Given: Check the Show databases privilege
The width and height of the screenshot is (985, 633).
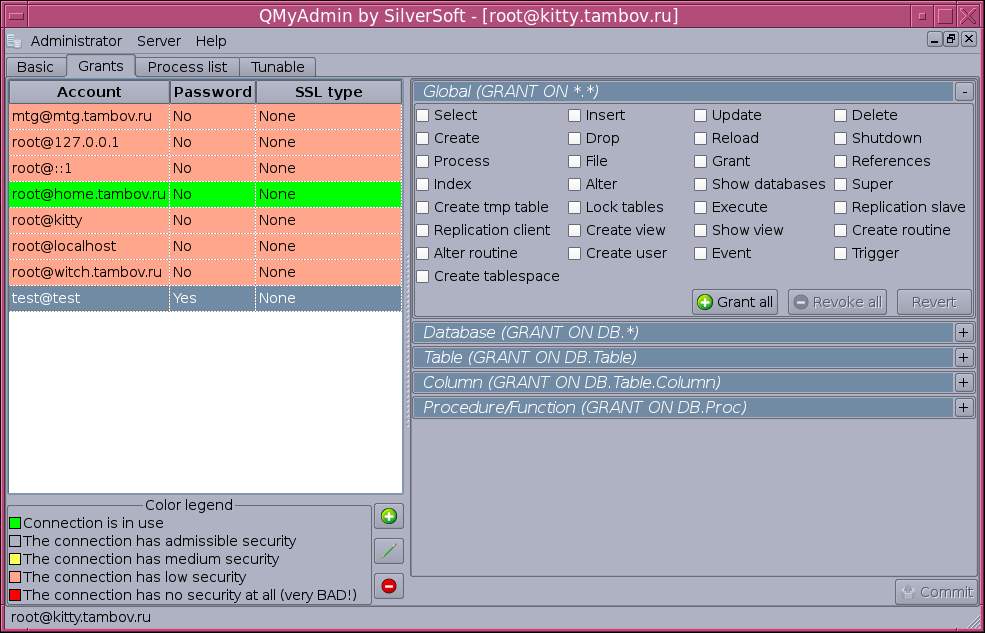Looking at the screenshot, I should point(701,184).
